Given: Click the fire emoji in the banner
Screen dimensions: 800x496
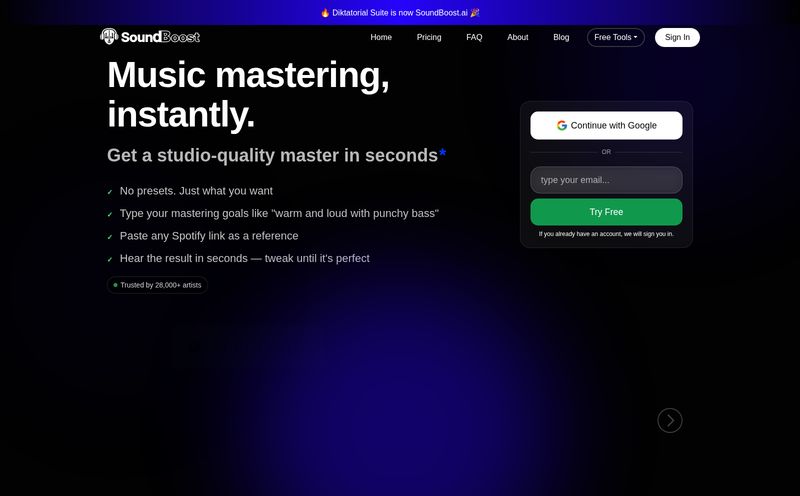Looking at the screenshot, I should pos(325,13).
